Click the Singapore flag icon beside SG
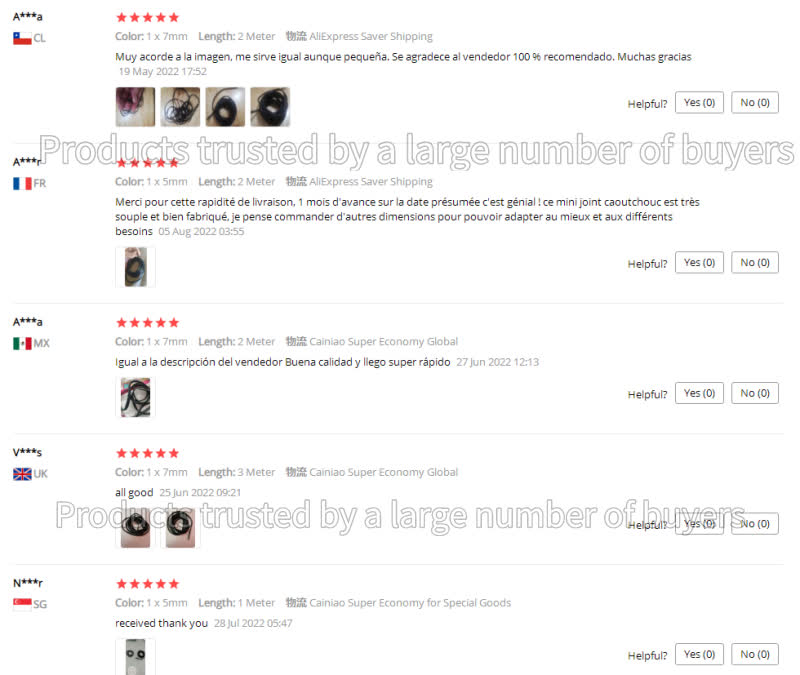This screenshot has height=675, width=800. coord(22,604)
